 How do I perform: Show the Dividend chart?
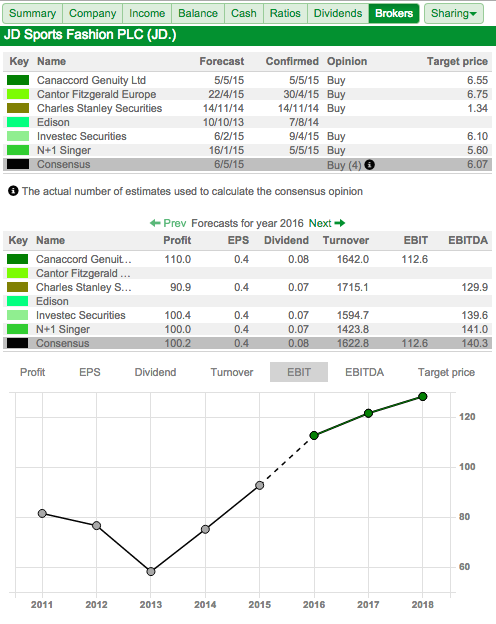tap(155, 372)
